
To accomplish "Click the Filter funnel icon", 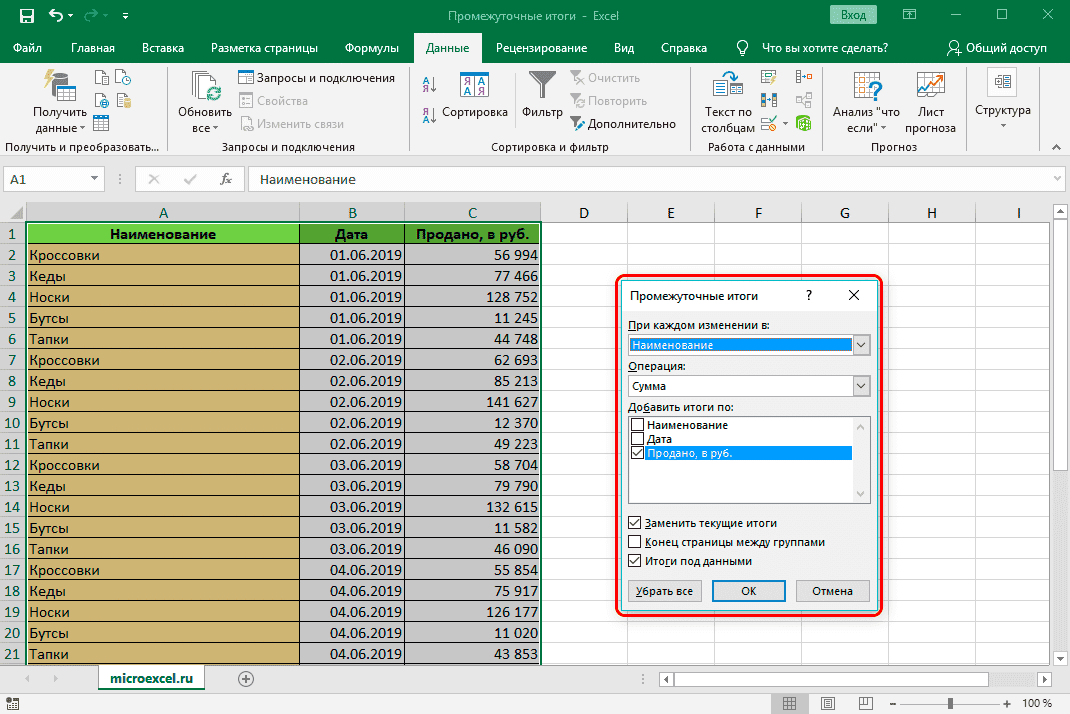I will (x=543, y=86).
